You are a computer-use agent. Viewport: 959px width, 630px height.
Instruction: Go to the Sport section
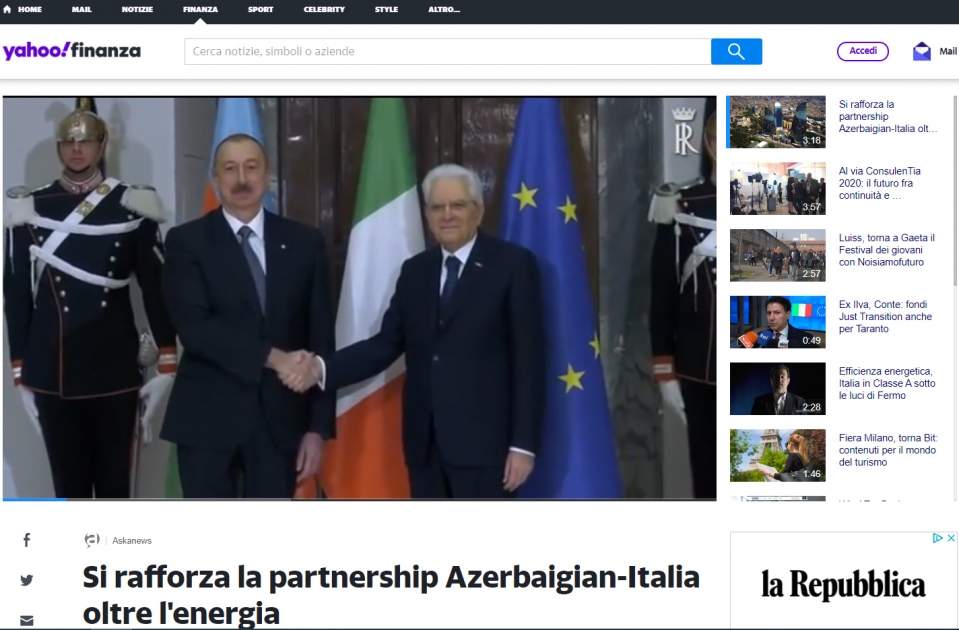261,9
